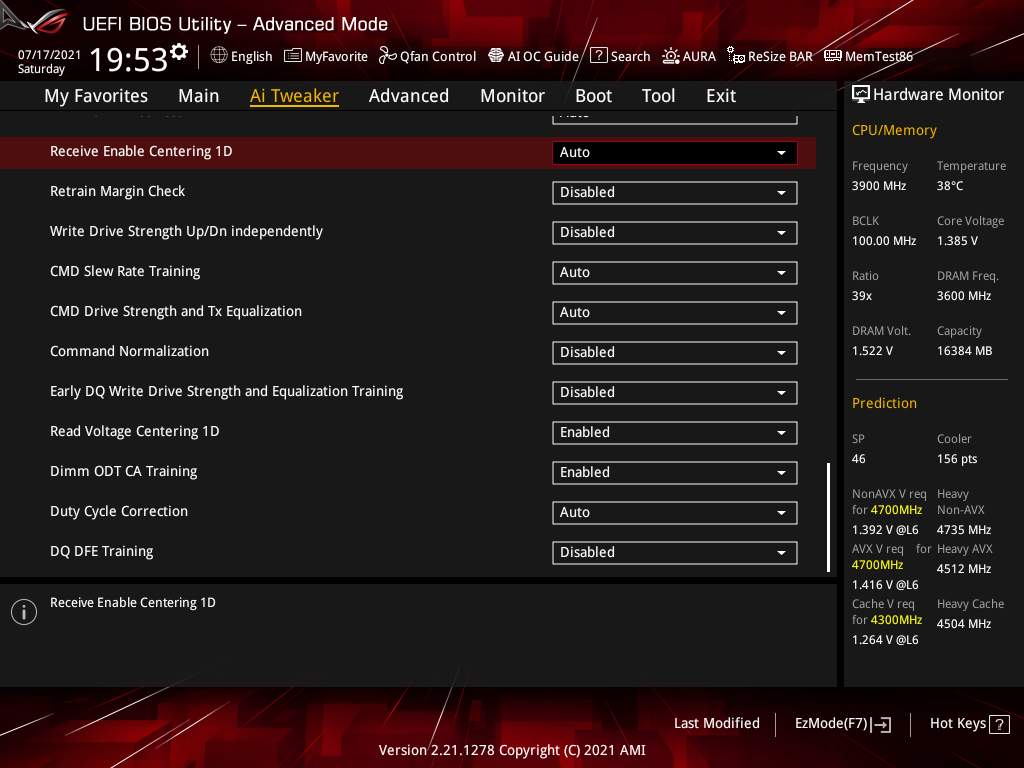The width and height of the screenshot is (1024, 768).
Task: Click the Prediction section heading
Action: pyautogui.click(x=884, y=404)
